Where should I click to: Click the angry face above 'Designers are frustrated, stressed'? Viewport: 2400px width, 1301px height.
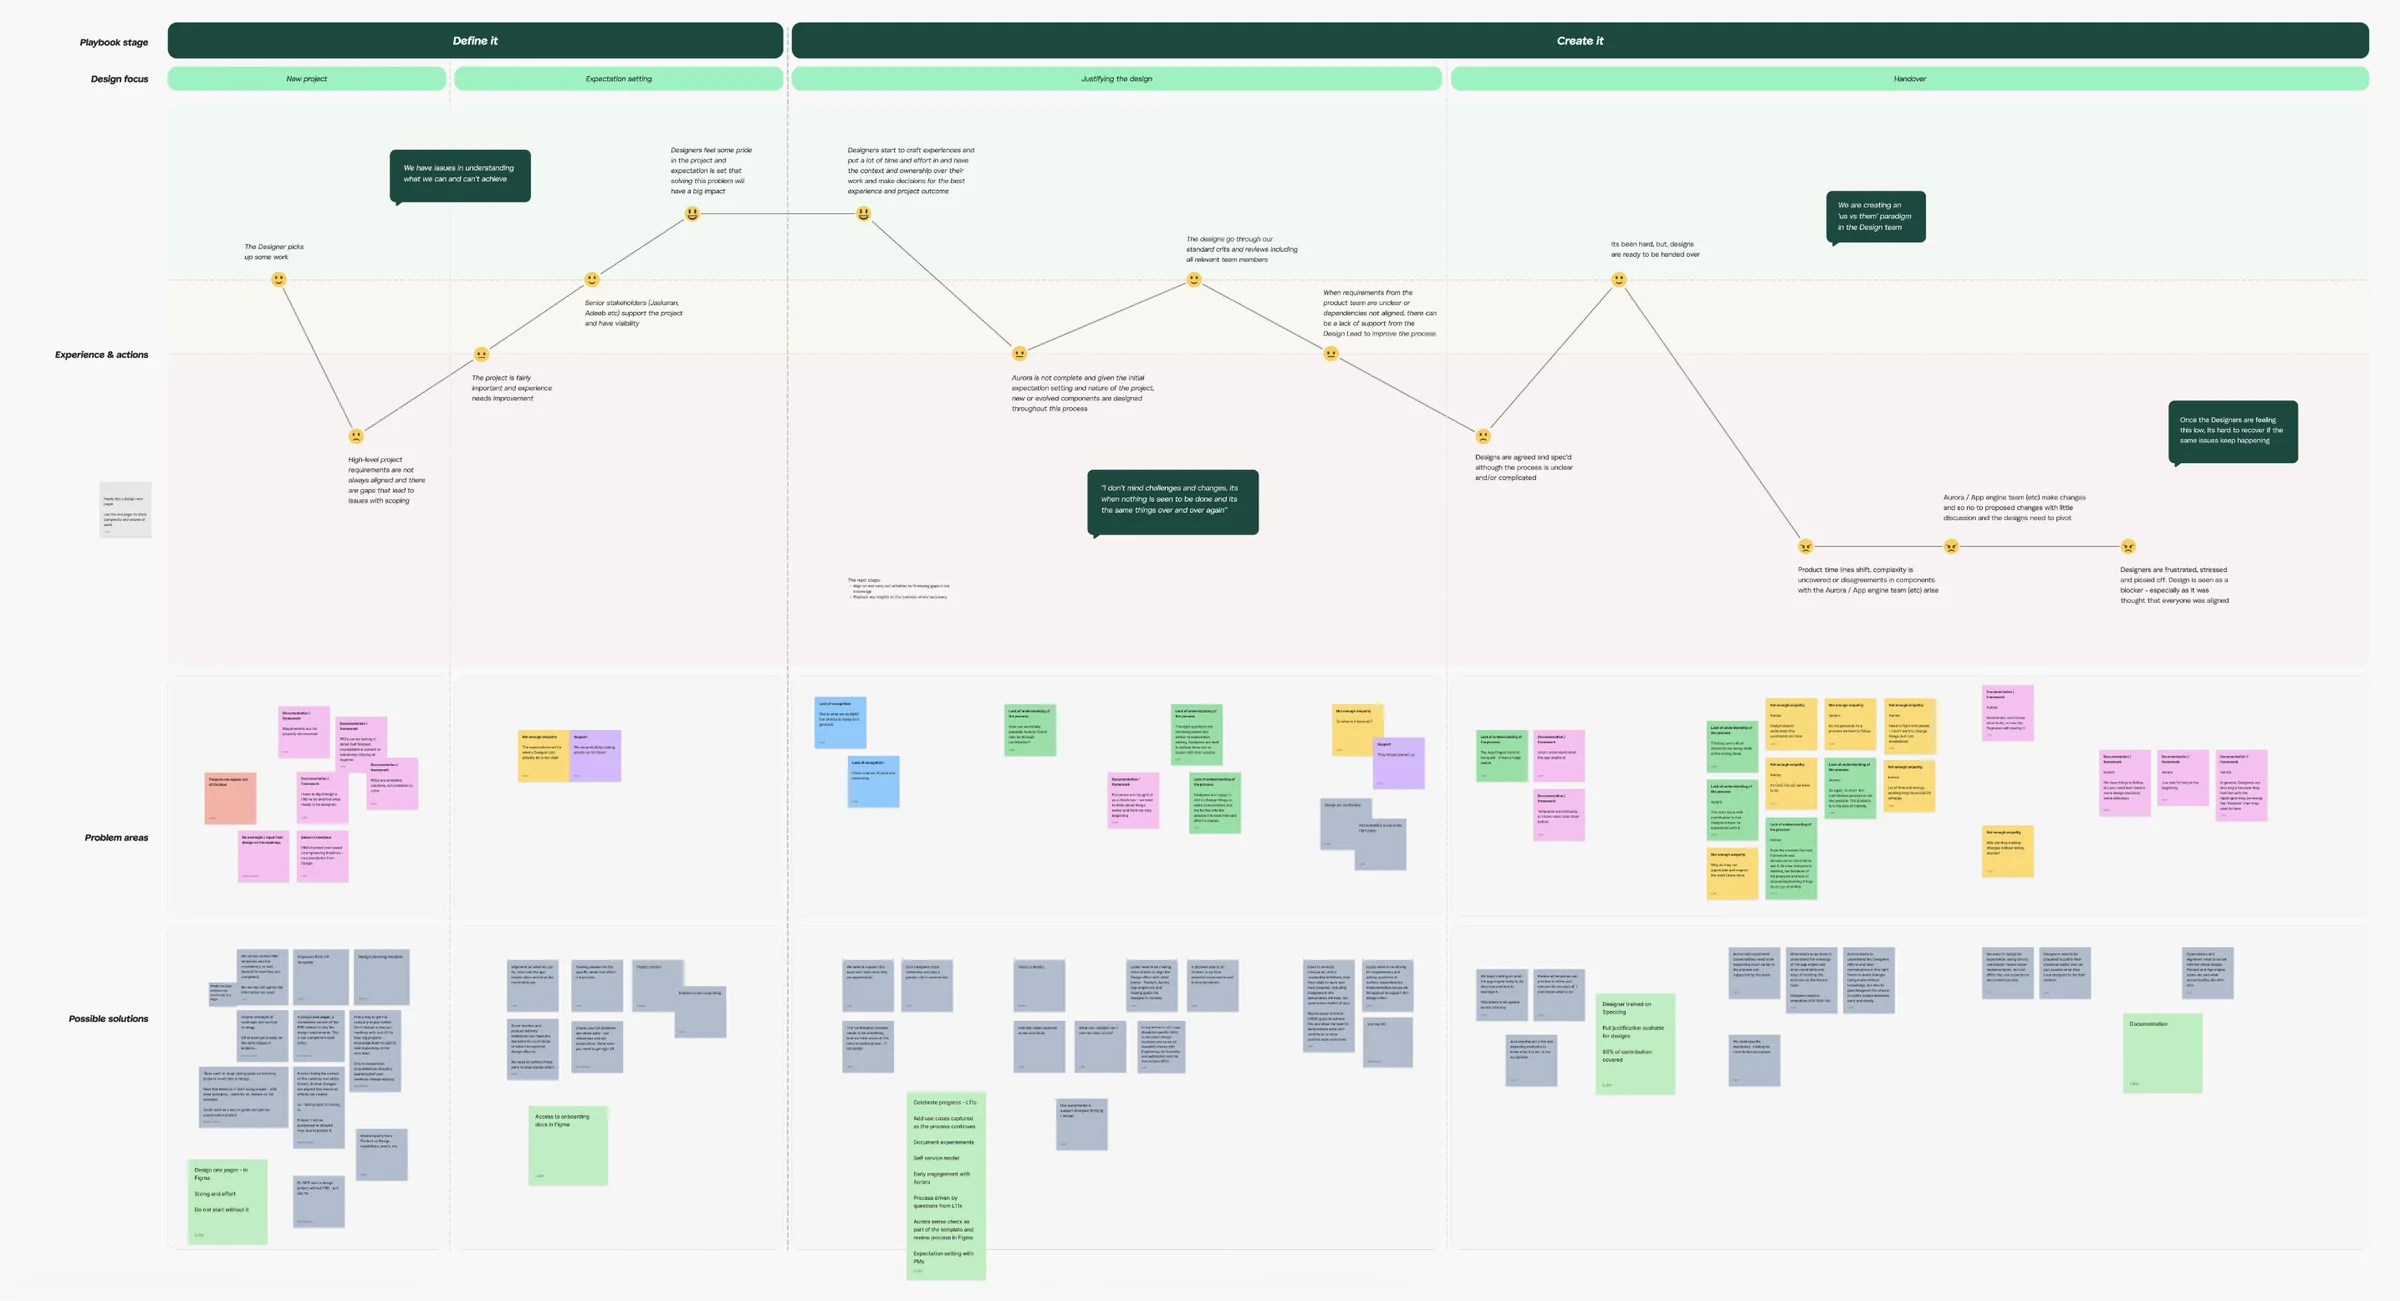2128,546
